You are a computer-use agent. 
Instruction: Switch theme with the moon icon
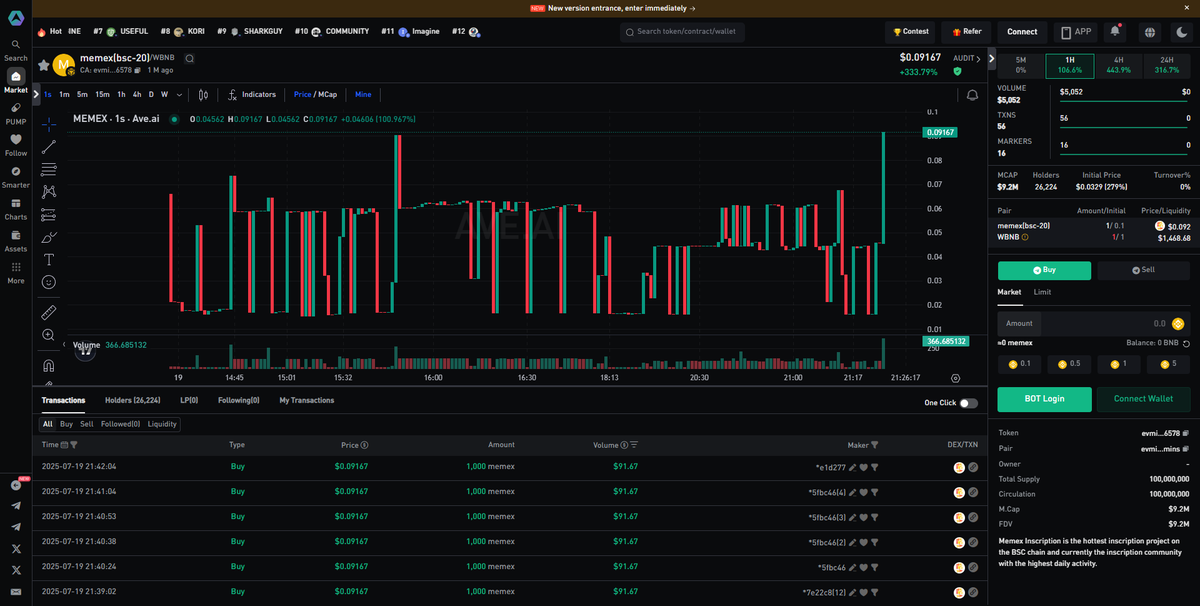(x=1182, y=32)
